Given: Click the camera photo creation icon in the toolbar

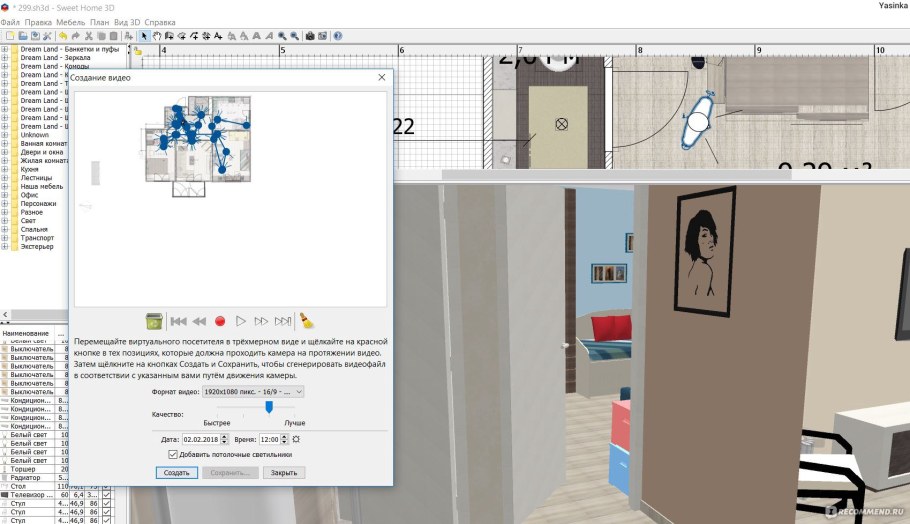Looking at the screenshot, I should tap(309, 36).
